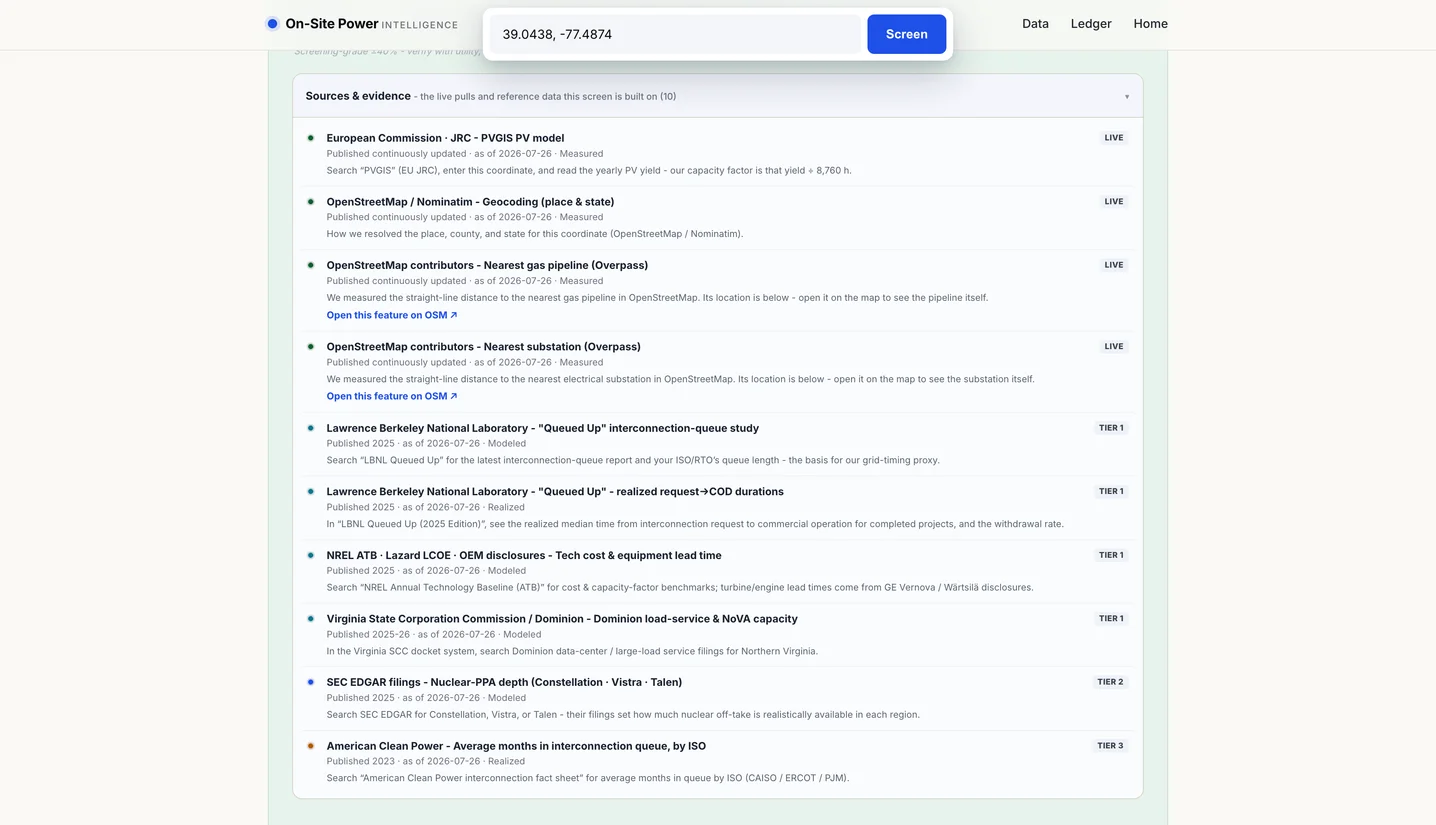This screenshot has width=1436, height=825.
Task: Collapse the Sources & evidence section arrow
Action: tap(1127, 97)
